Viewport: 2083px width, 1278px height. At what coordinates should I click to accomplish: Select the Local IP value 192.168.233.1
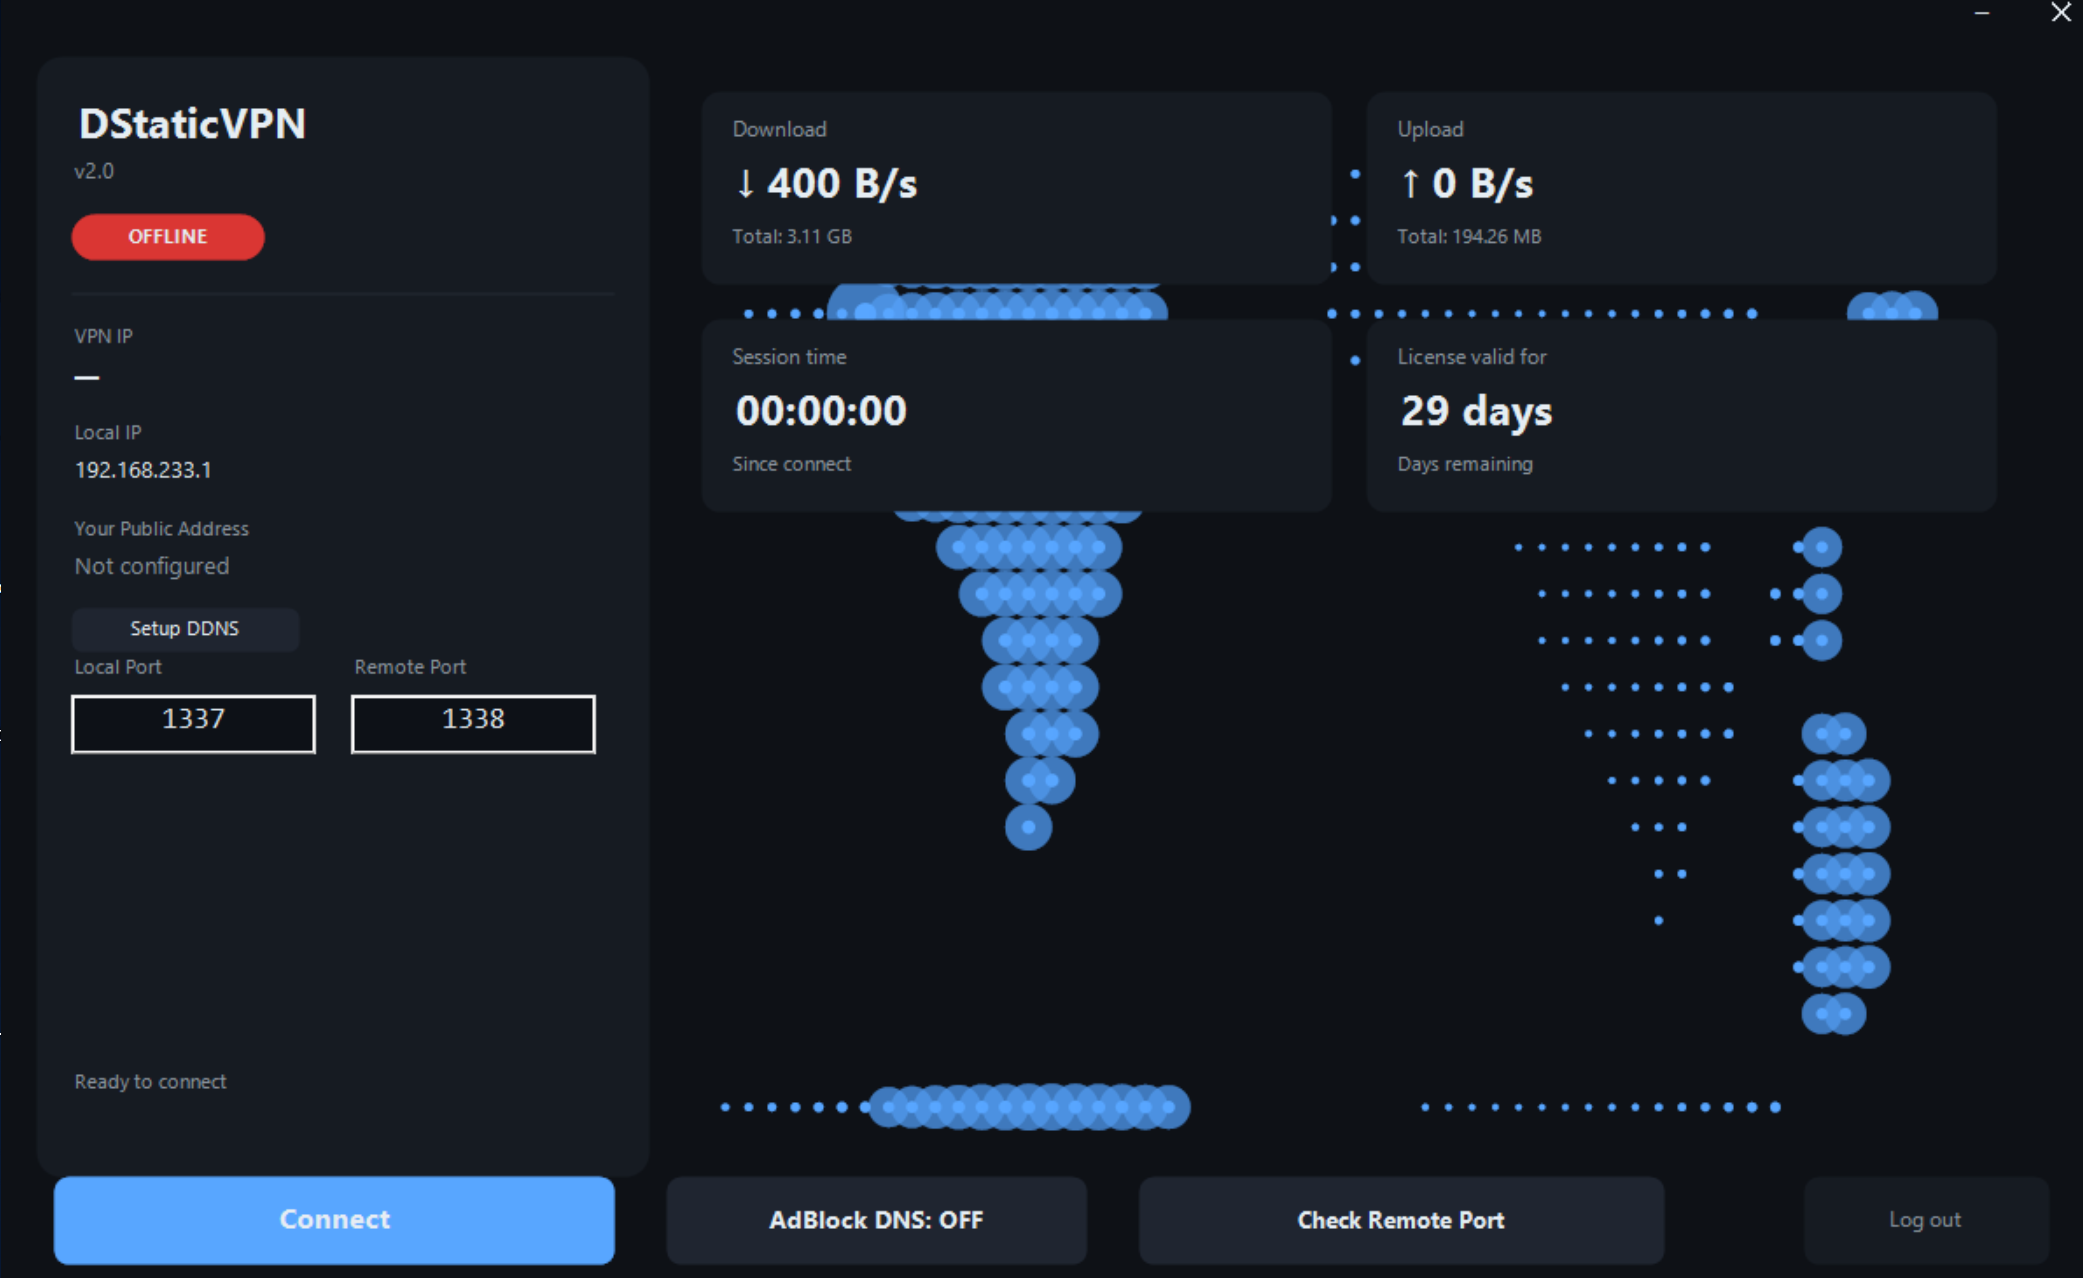point(143,470)
